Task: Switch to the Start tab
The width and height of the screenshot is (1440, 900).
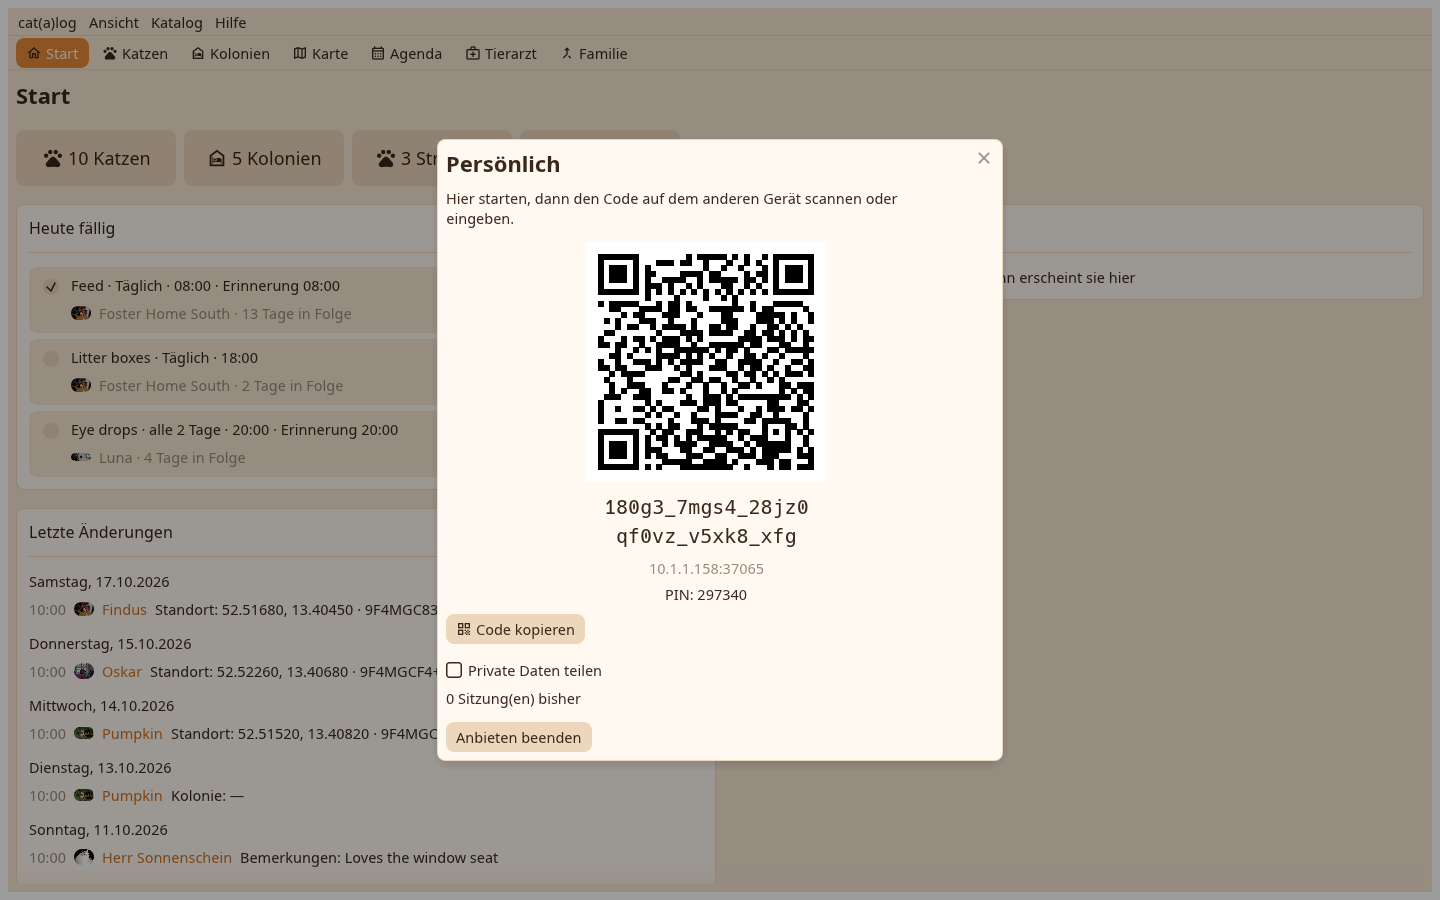Action: (52, 53)
